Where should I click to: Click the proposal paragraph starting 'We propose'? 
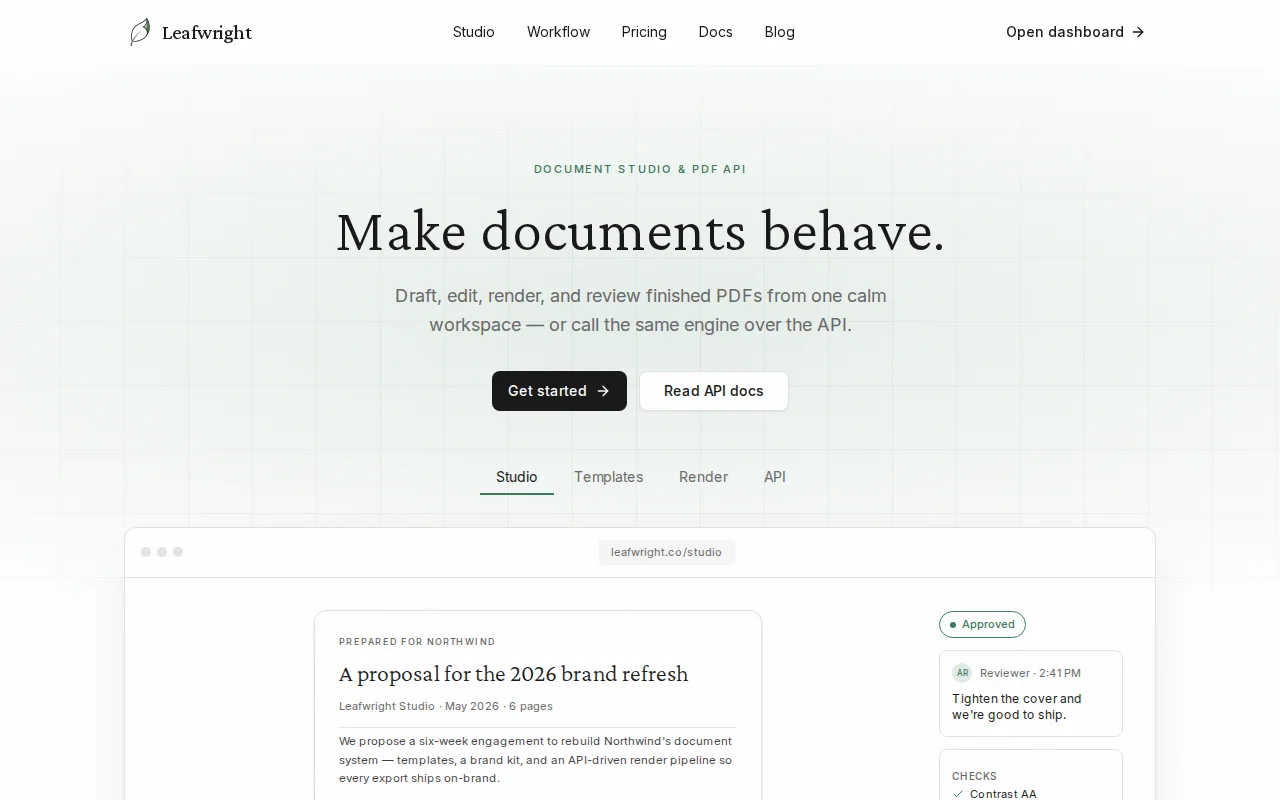click(536, 760)
